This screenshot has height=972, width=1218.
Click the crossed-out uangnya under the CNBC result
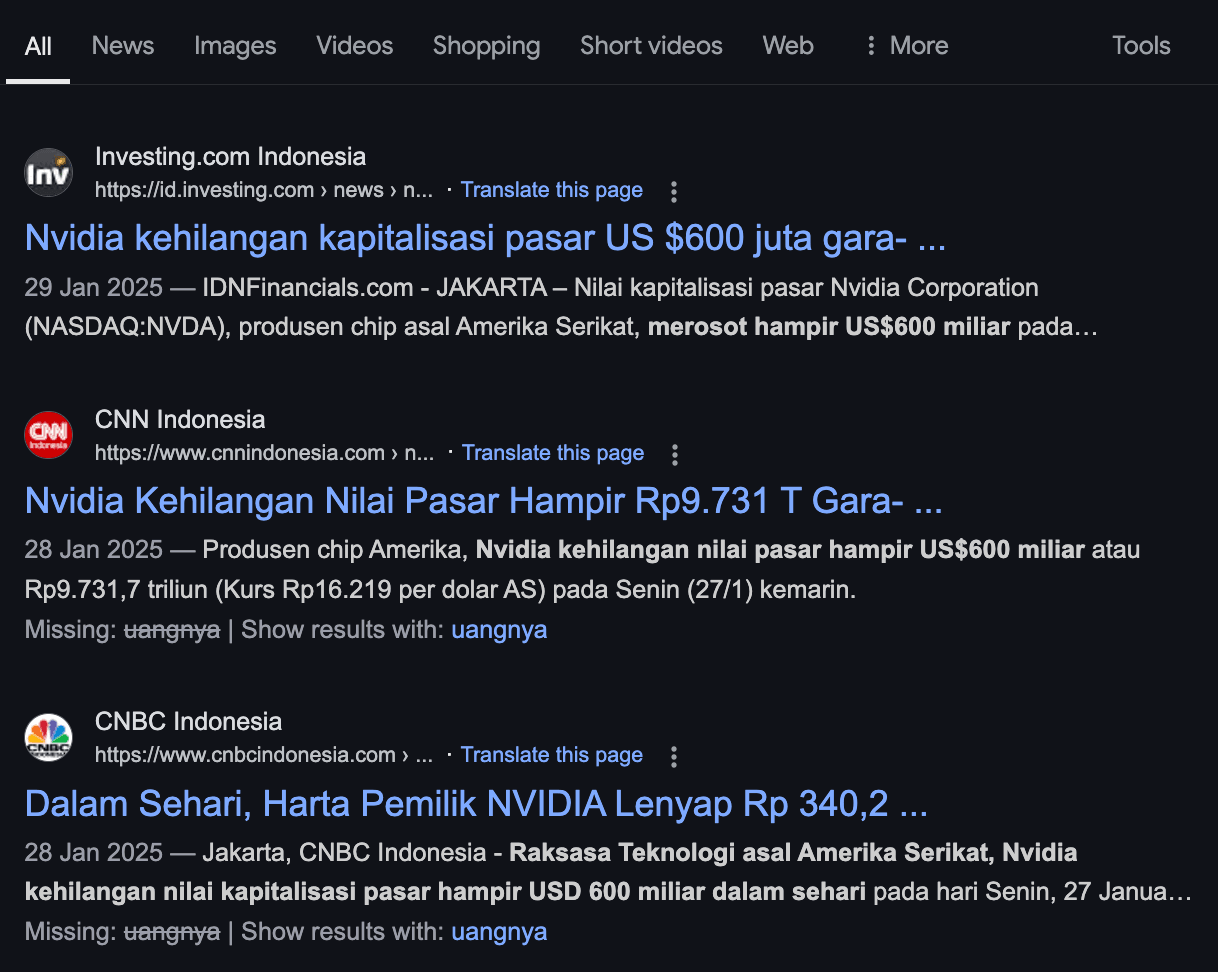[172, 931]
